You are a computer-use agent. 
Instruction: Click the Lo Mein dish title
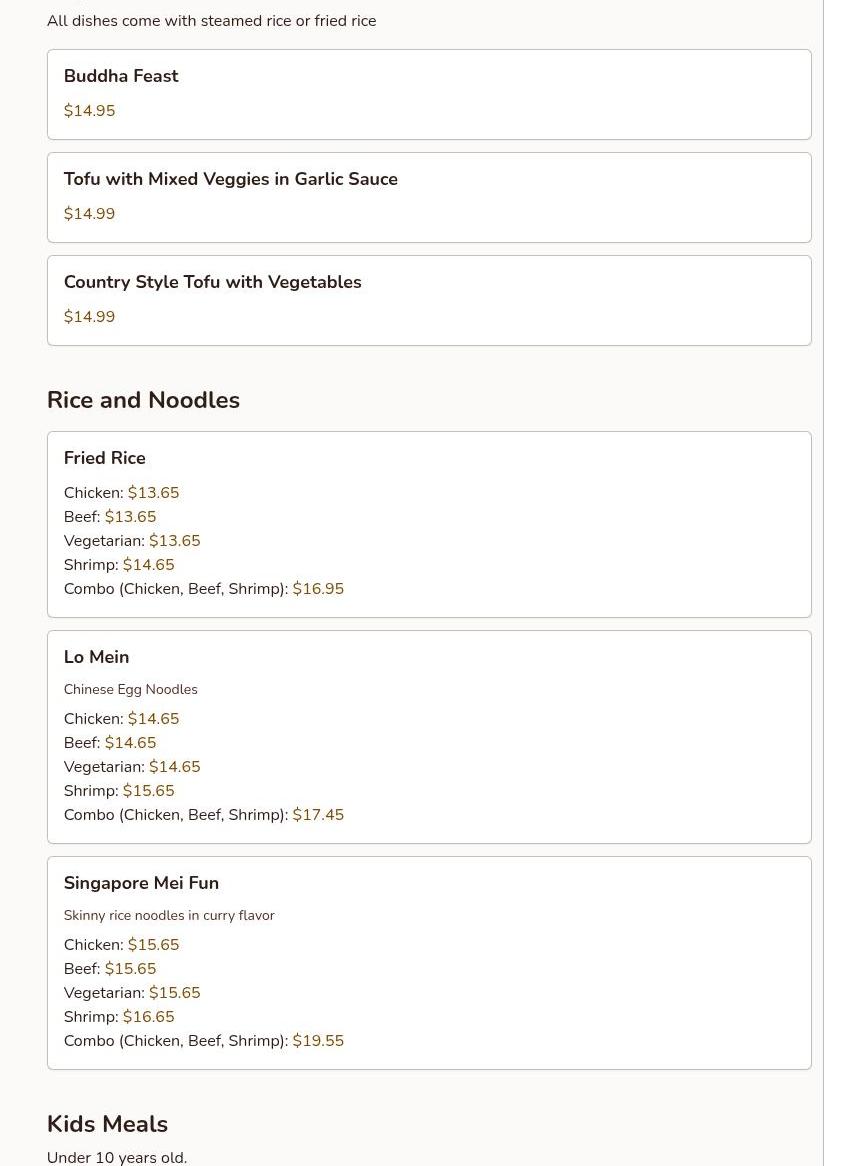coord(96,658)
